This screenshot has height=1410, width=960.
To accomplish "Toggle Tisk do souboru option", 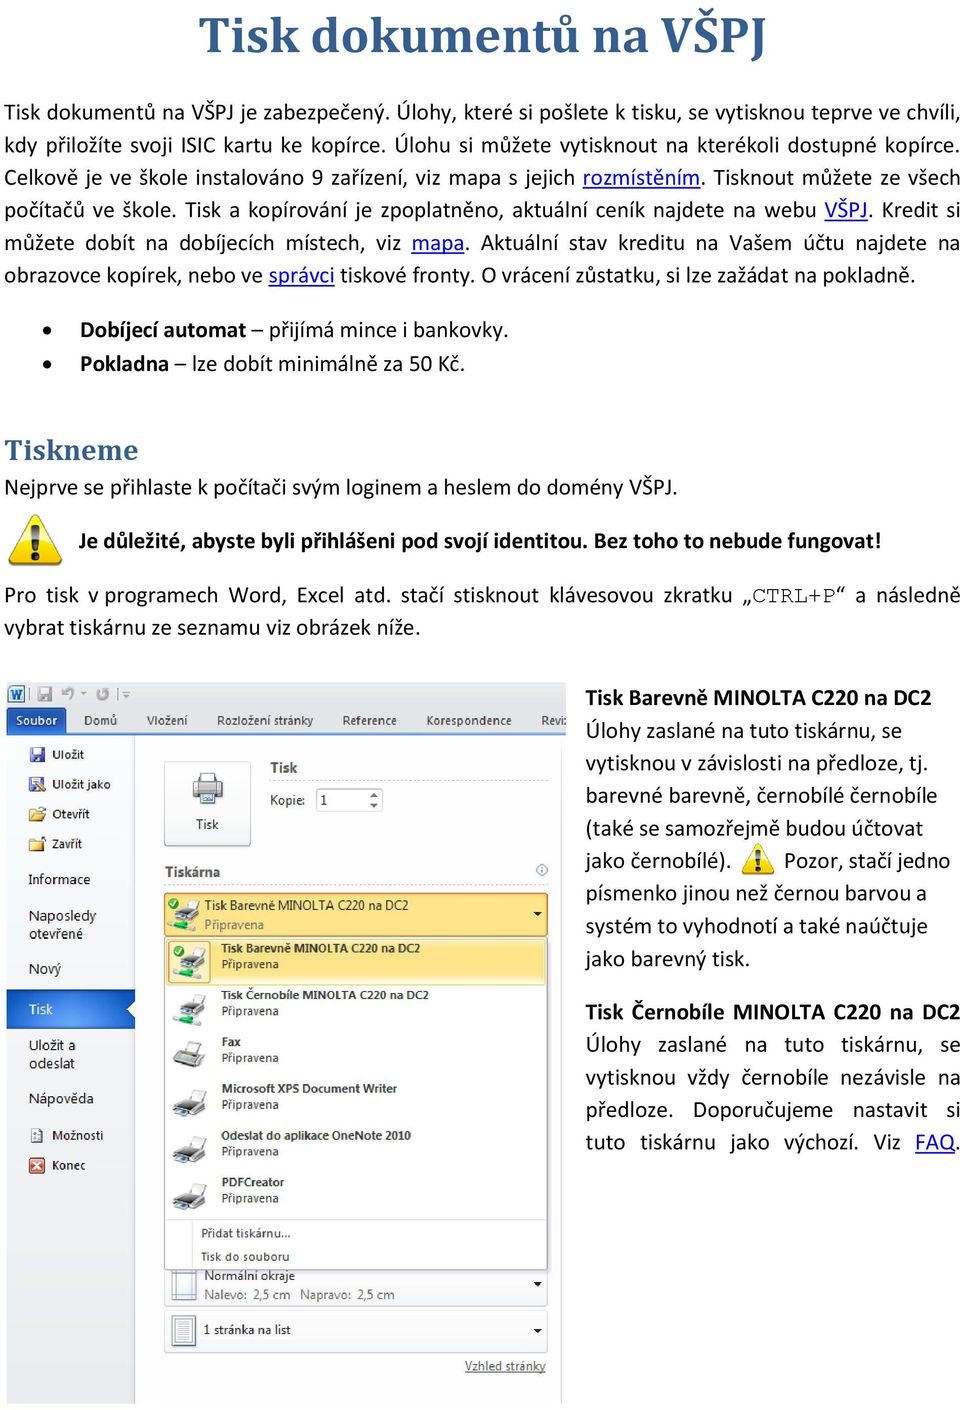I will [x=245, y=1257].
